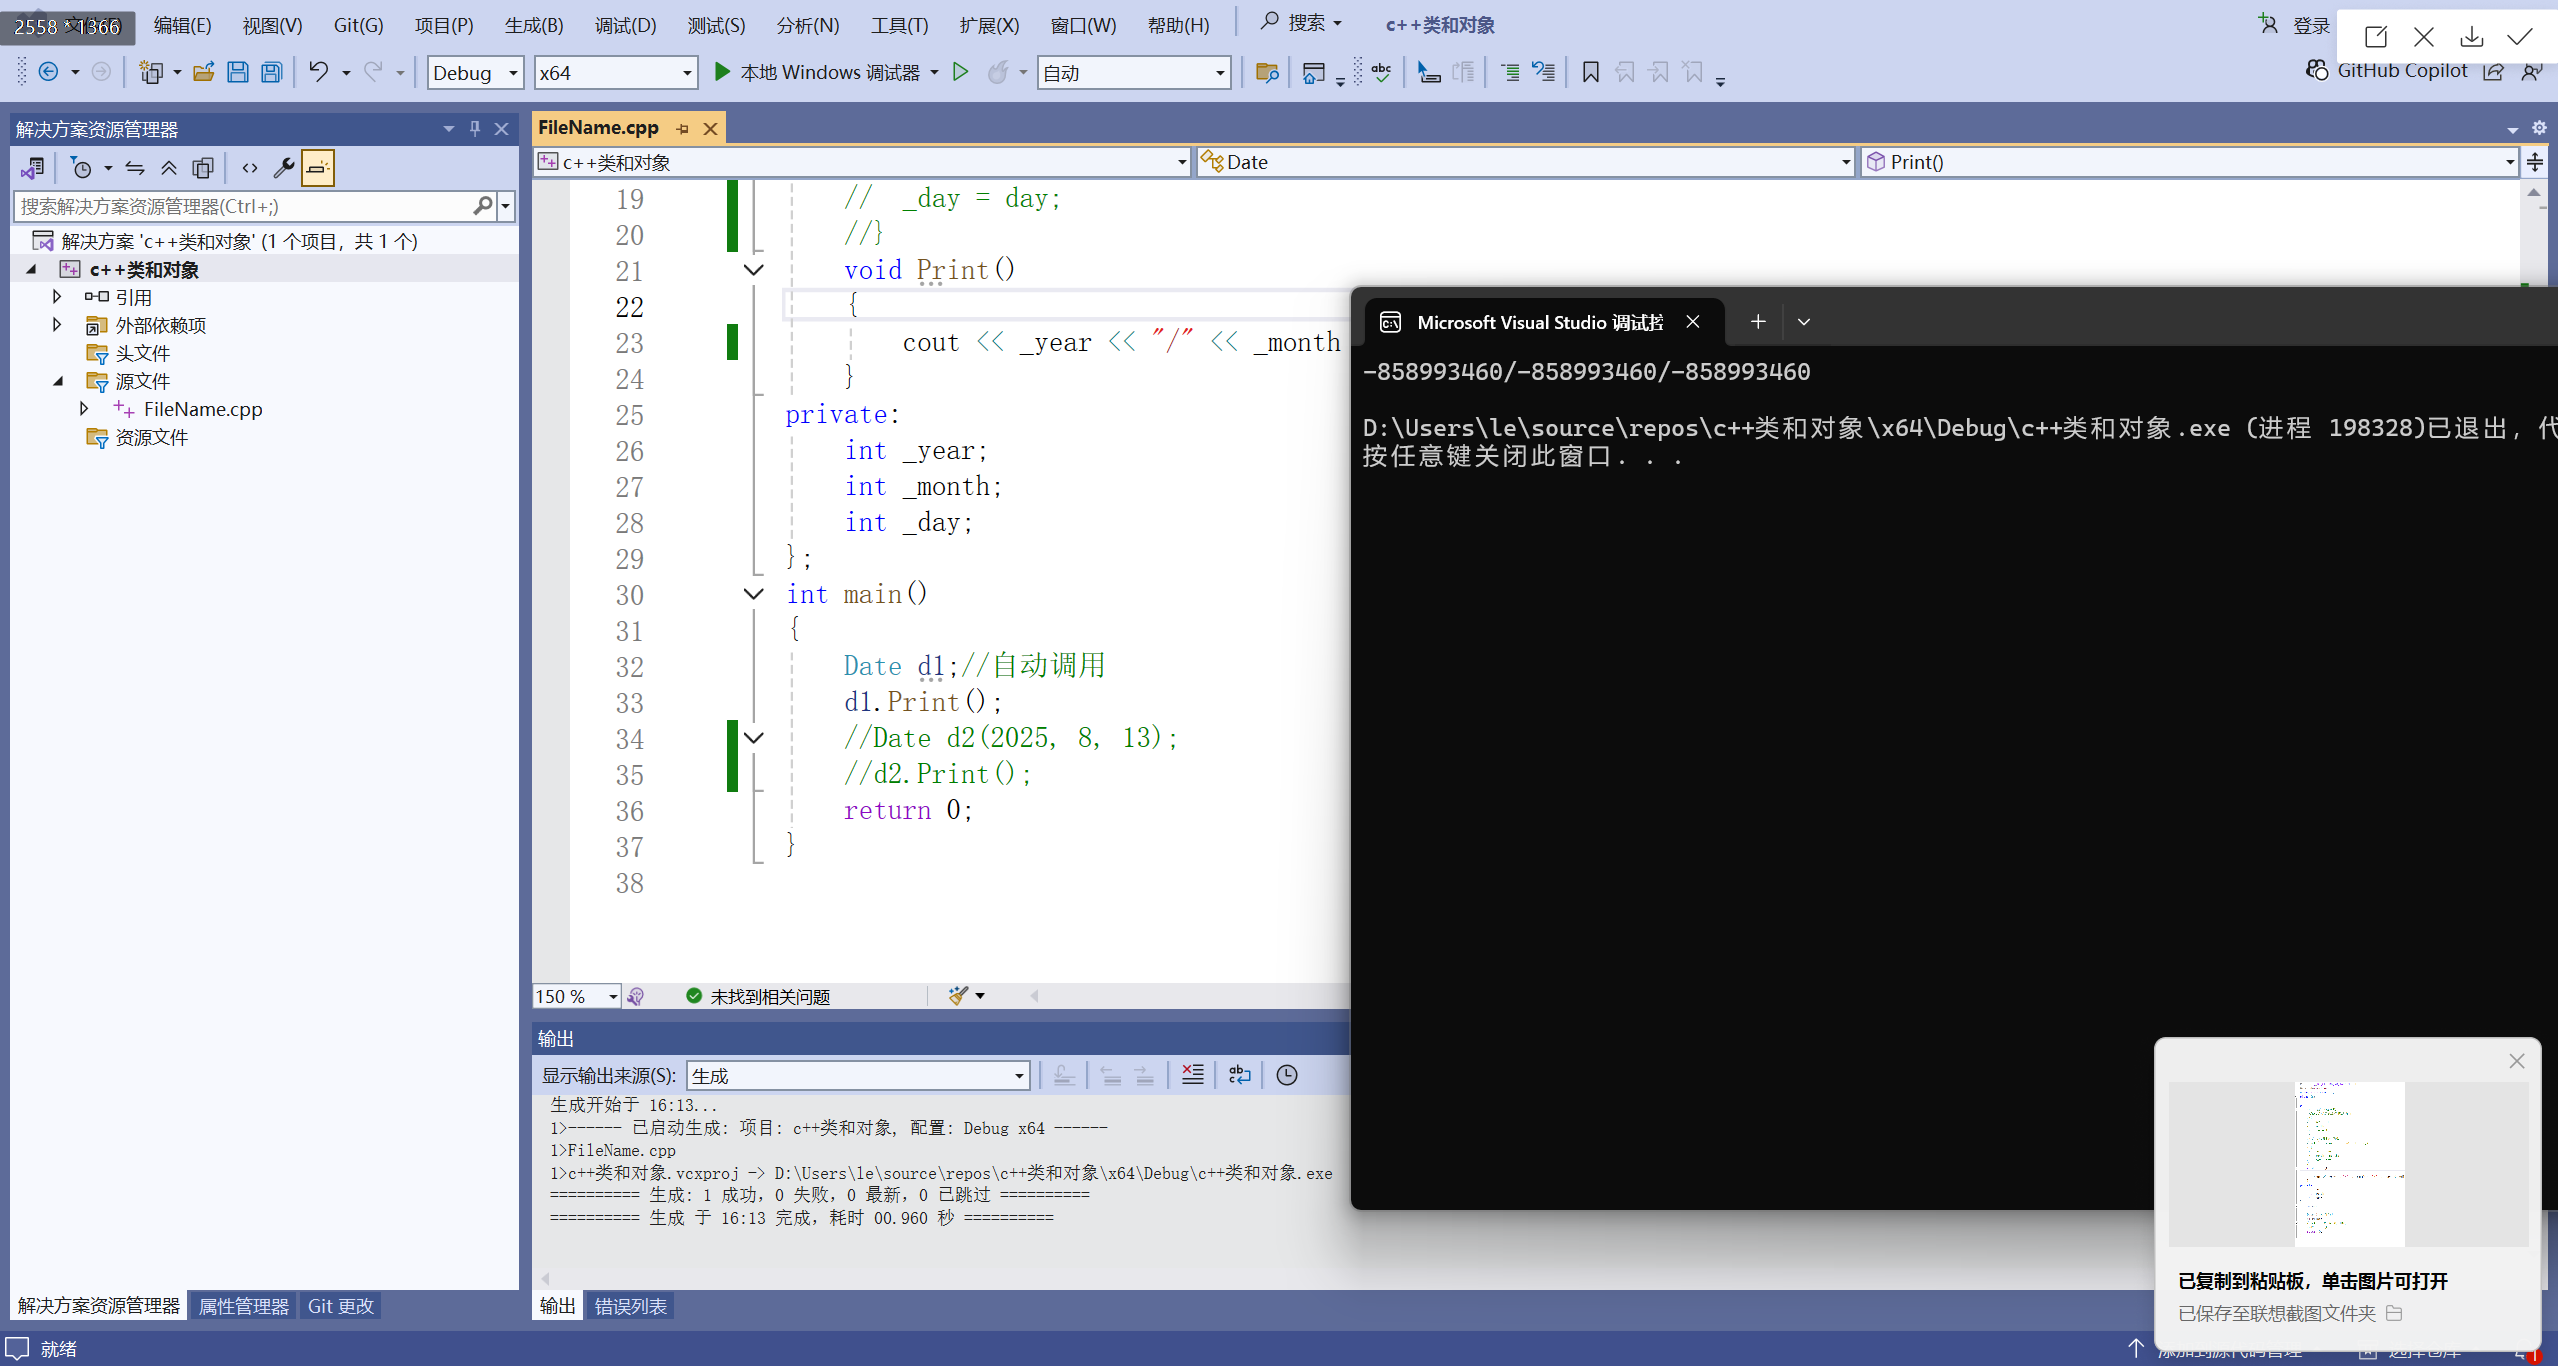
Task: Start debugging with 本地 Windows 调试器
Action: [818, 72]
